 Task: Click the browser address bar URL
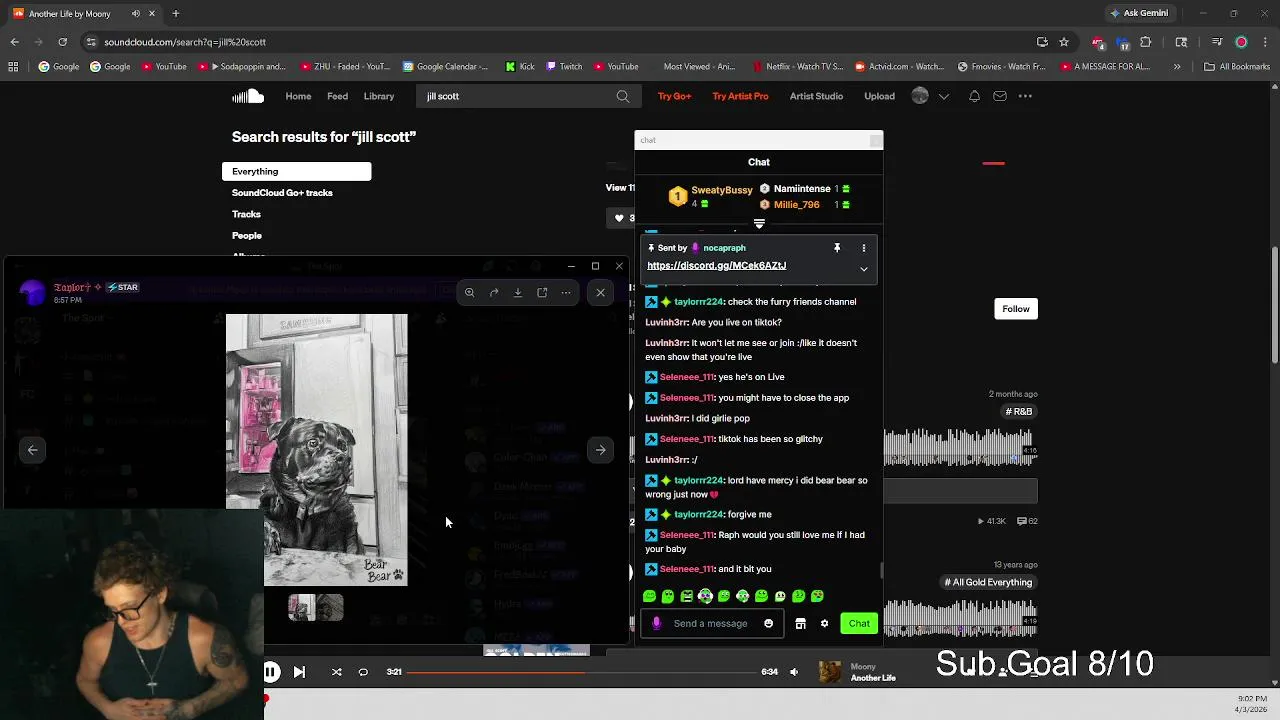click(x=185, y=42)
